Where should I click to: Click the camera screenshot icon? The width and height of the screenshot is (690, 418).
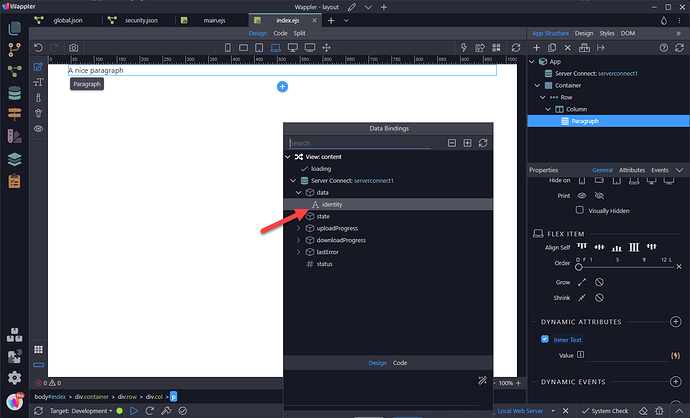pyautogui.click(x=73, y=48)
